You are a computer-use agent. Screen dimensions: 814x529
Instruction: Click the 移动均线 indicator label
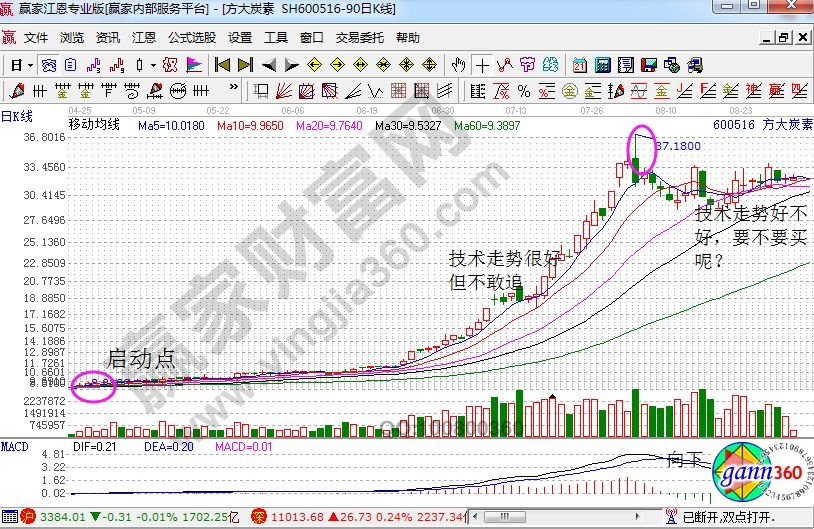pos(93,125)
